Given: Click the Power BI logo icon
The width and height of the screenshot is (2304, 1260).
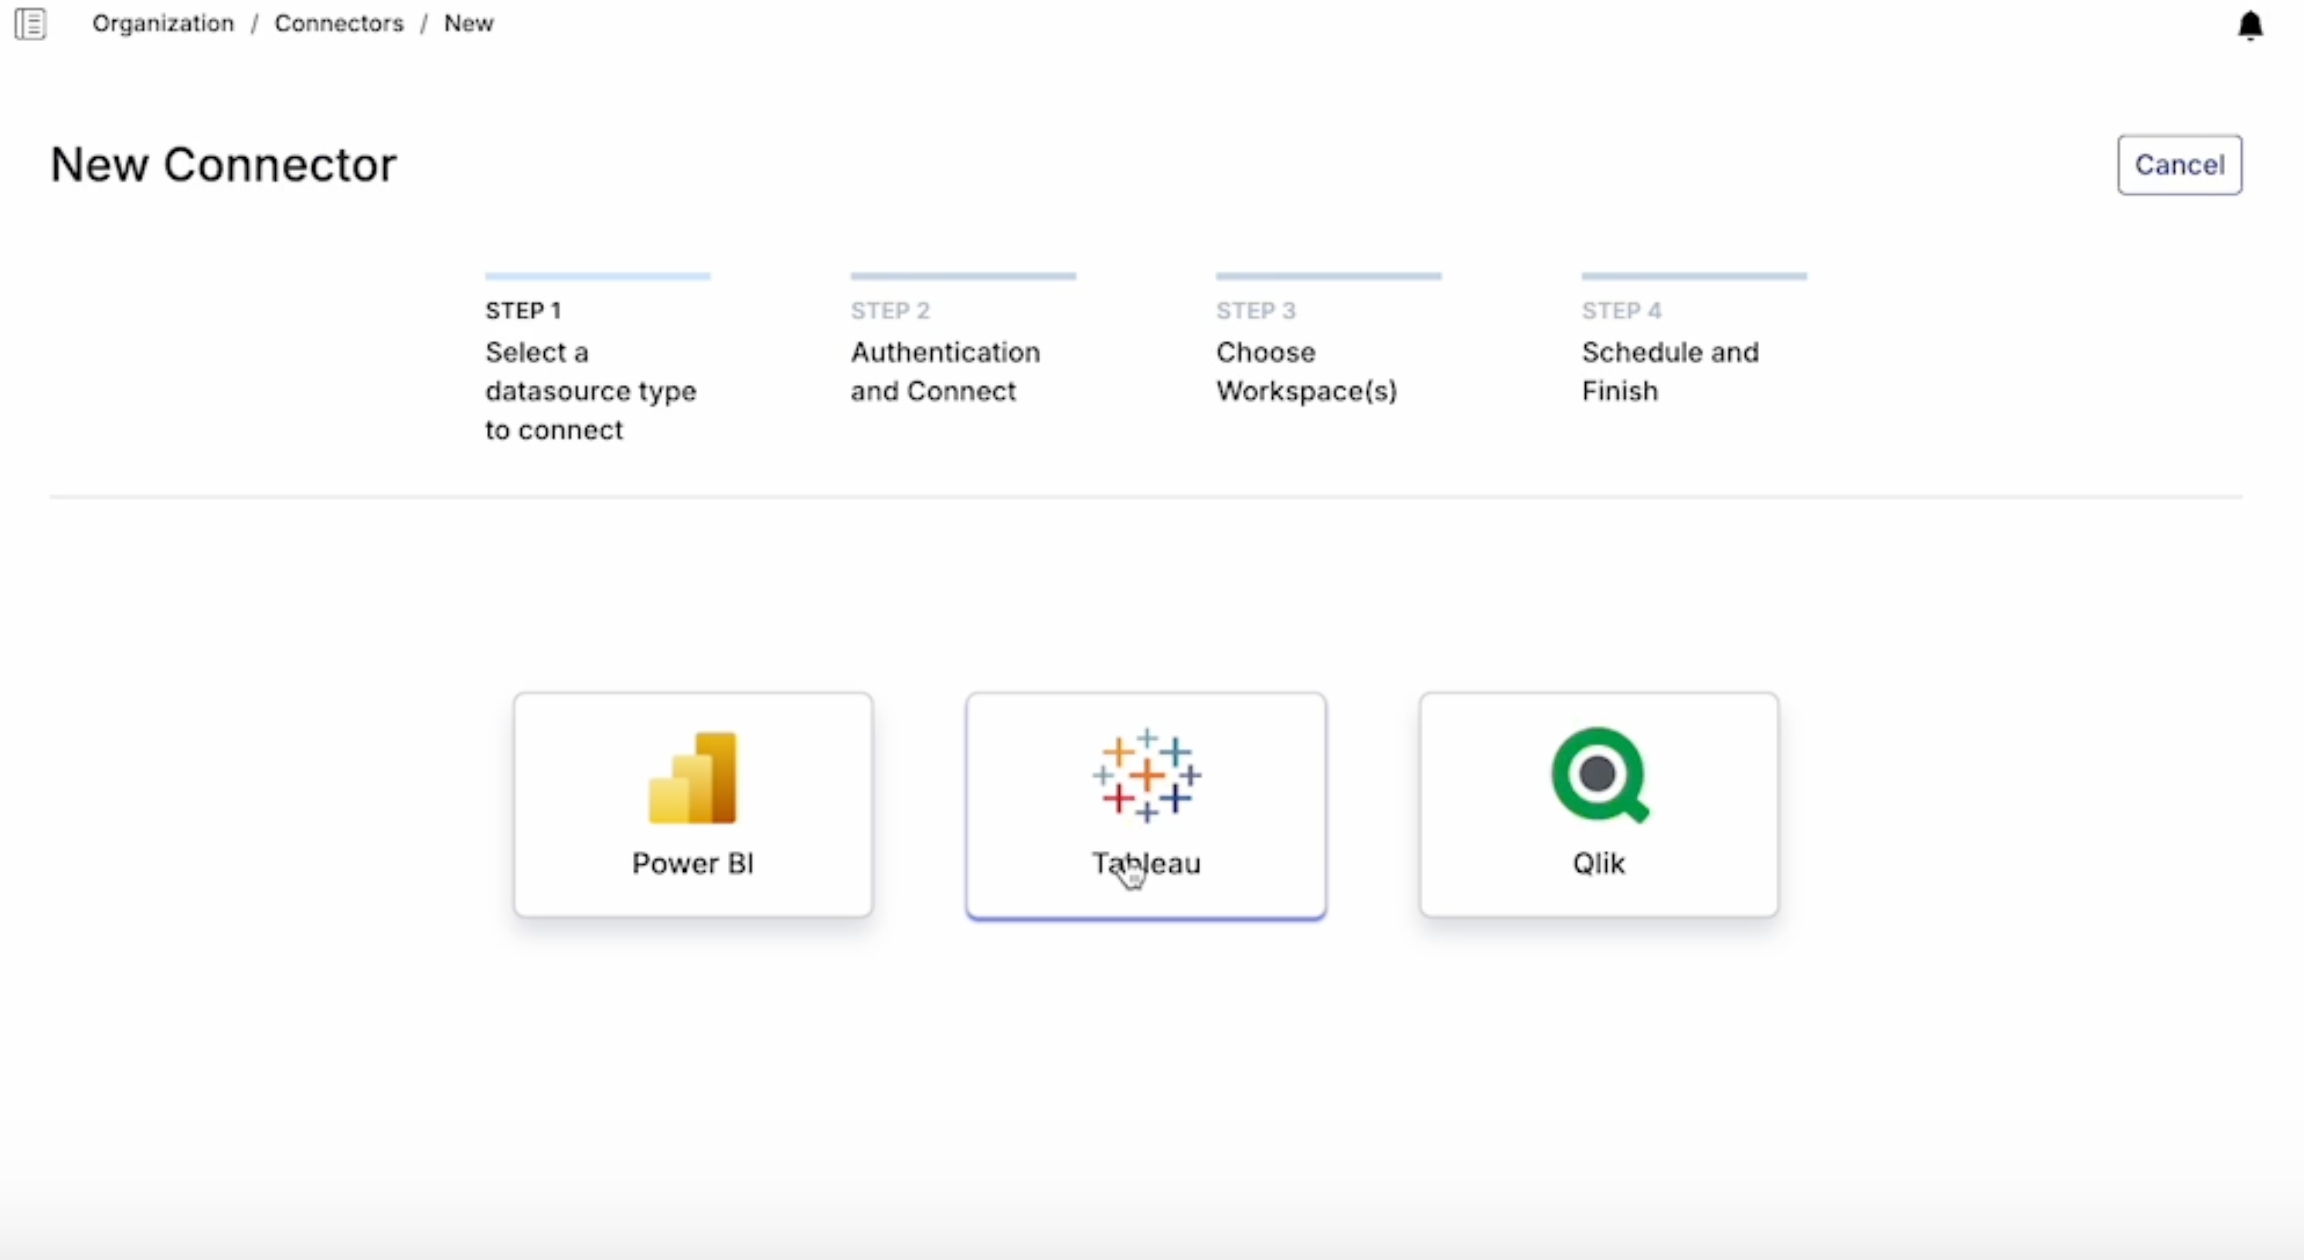Looking at the screenshot, I should pos(693,777).
